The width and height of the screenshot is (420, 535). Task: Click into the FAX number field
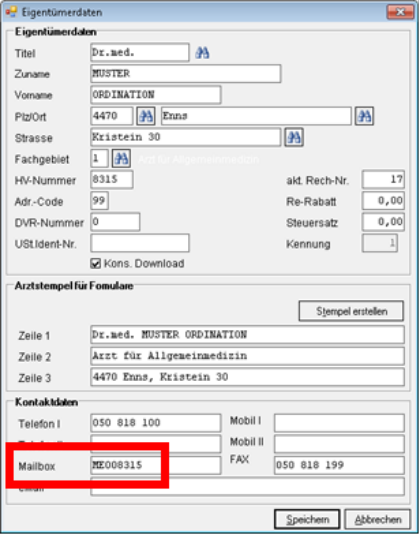[x=339, y=465]
